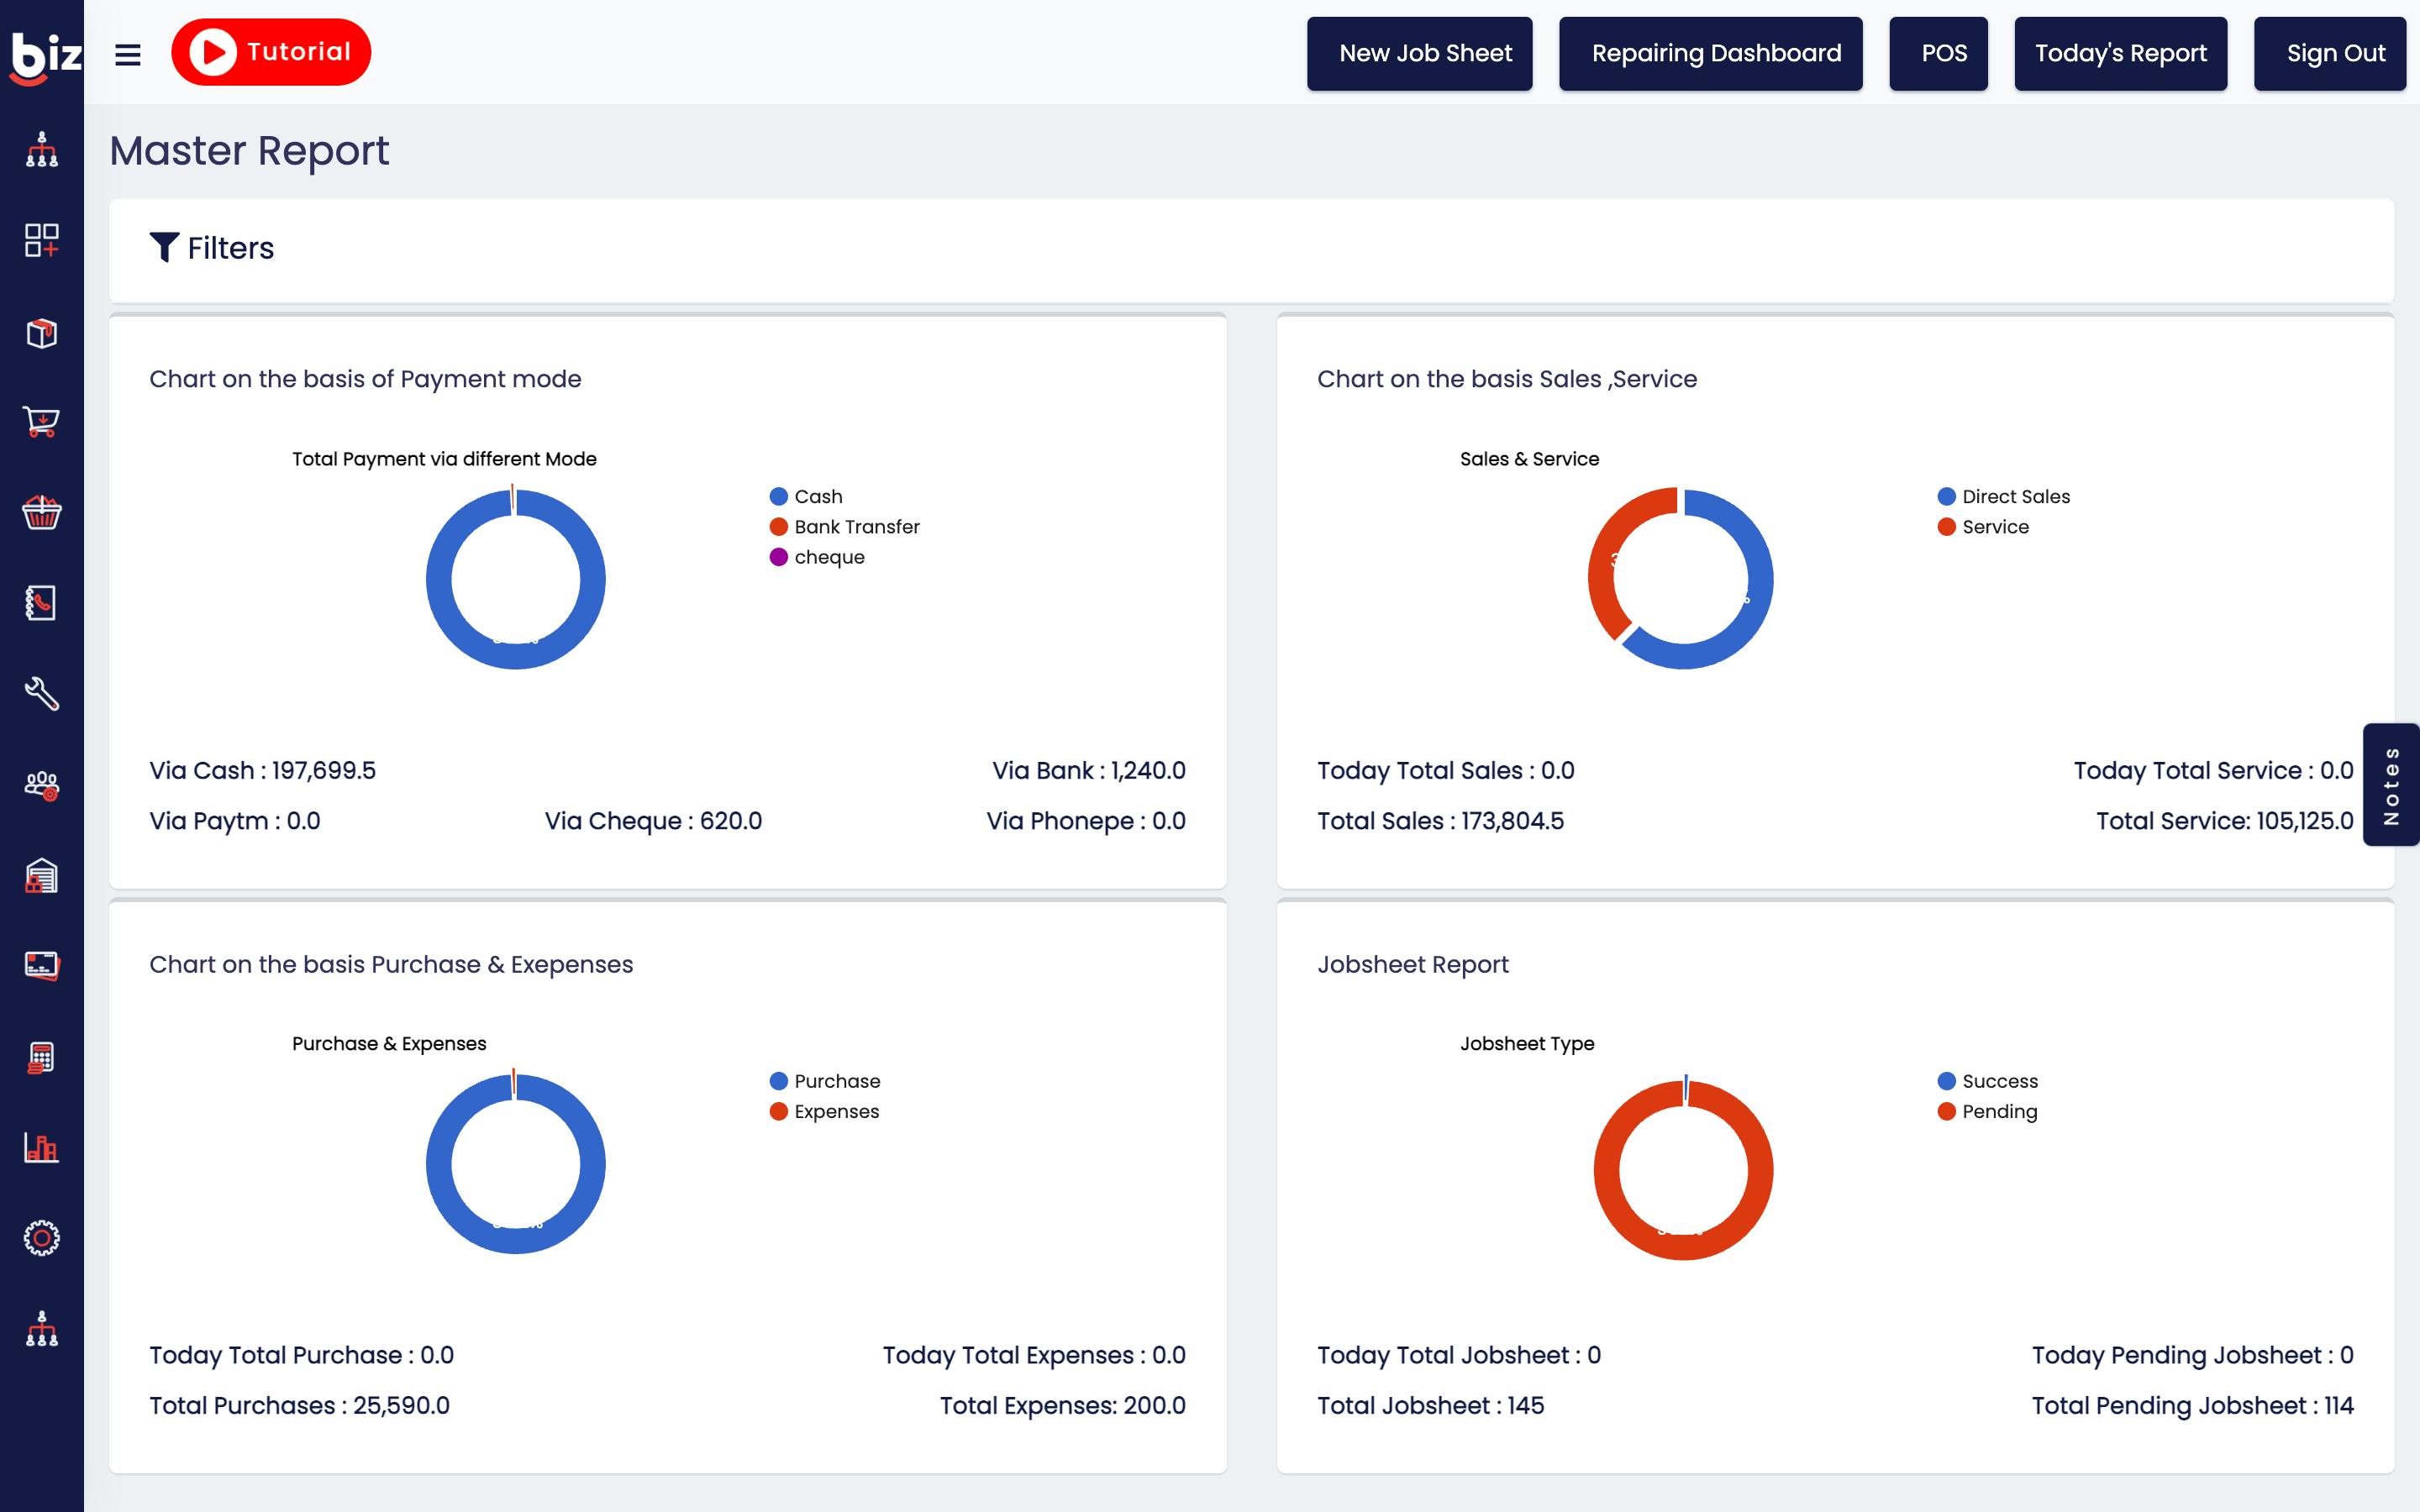2420x1512 pixels.
Task: Open the hierarchy icon below the gear
Action: [x=41, y=1329]
